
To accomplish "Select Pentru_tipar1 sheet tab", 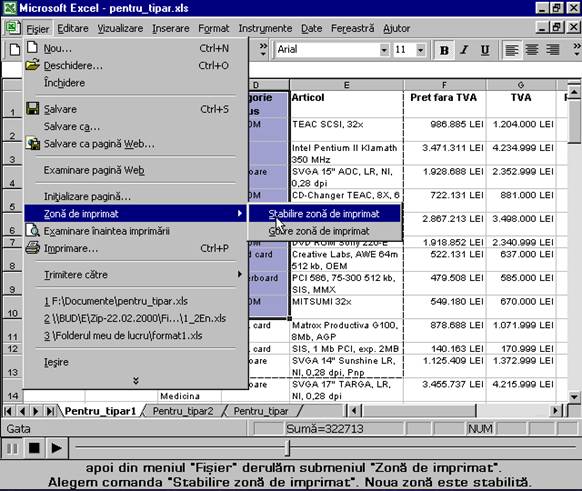I will coord(100,411).
